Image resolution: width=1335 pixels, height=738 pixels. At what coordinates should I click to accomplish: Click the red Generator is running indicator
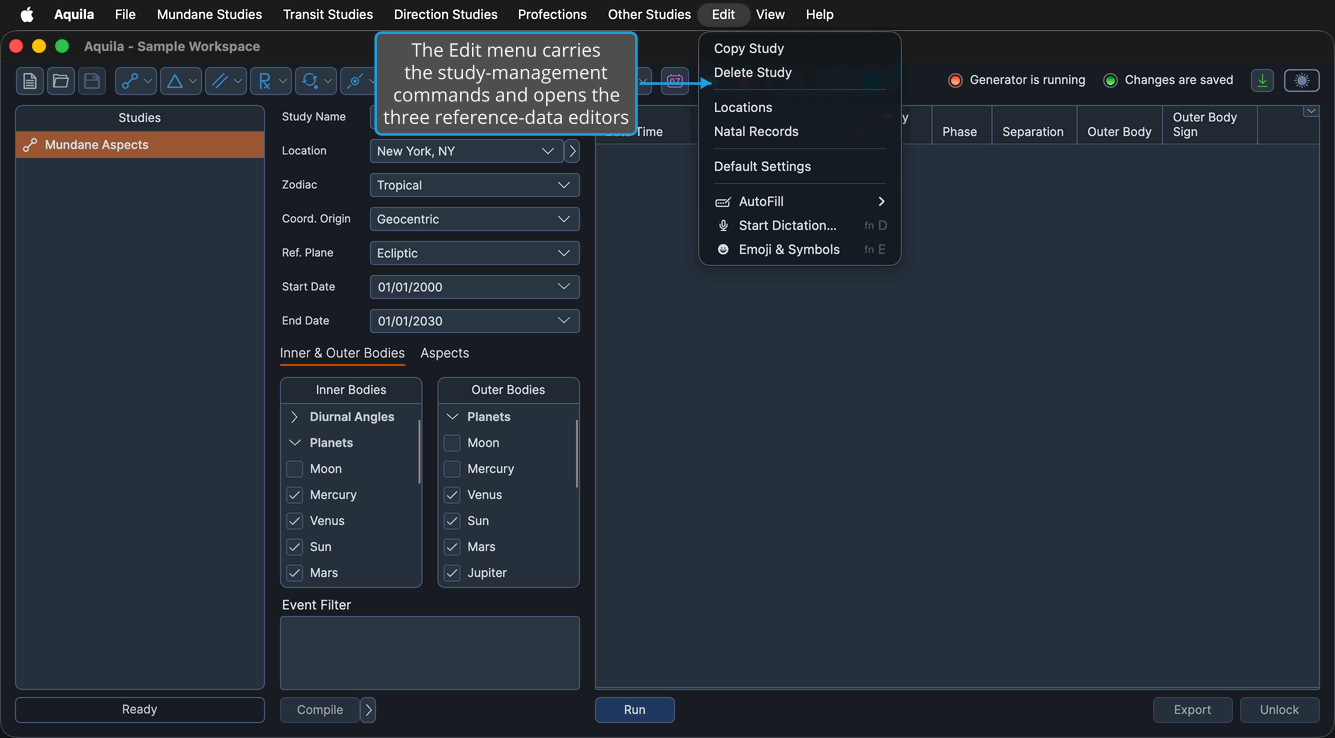[955, 80]
